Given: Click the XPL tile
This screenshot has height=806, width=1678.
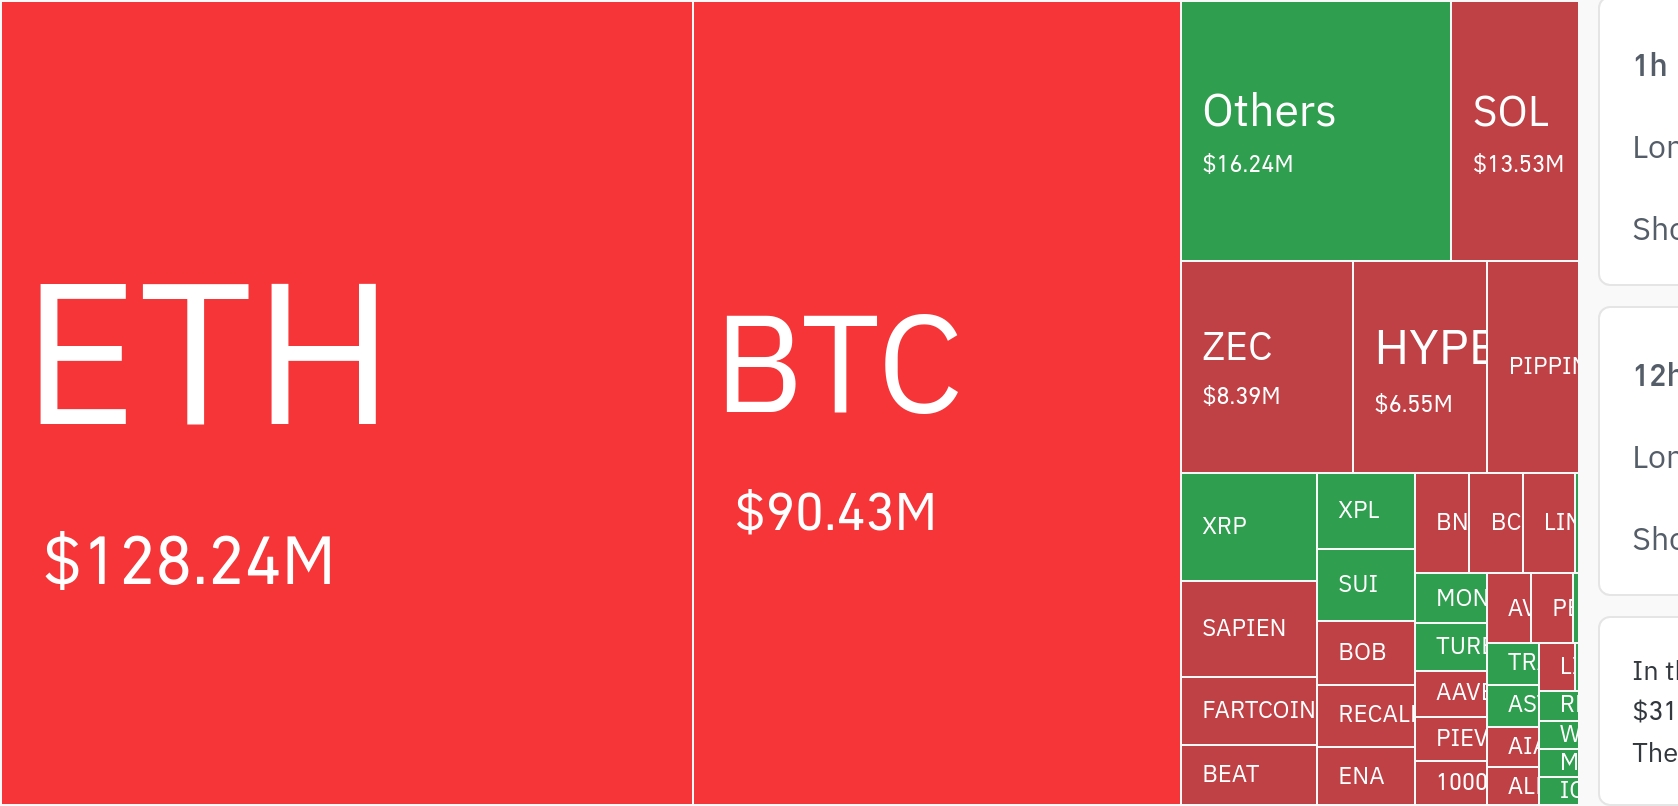Looking at the screenshot, I should coord(1365,510).
